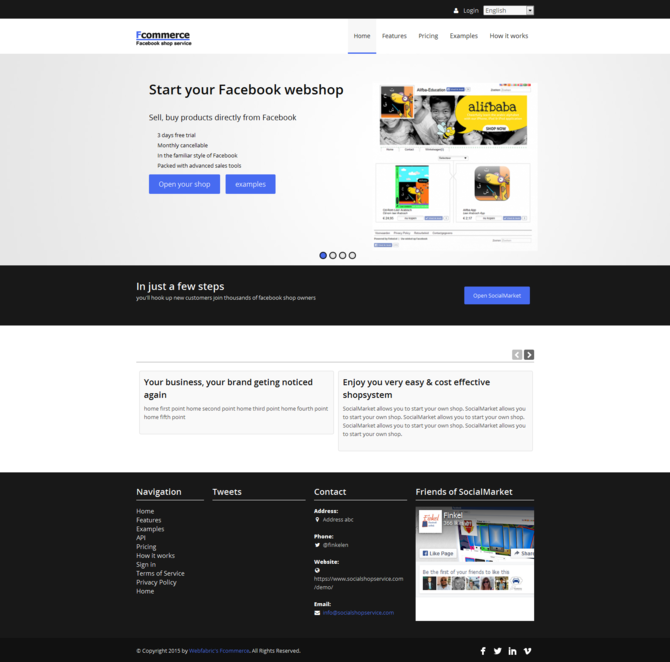This screenshot has width=670, height=662.
Task: Open footer Sign in link
Action: coord(146,565)
